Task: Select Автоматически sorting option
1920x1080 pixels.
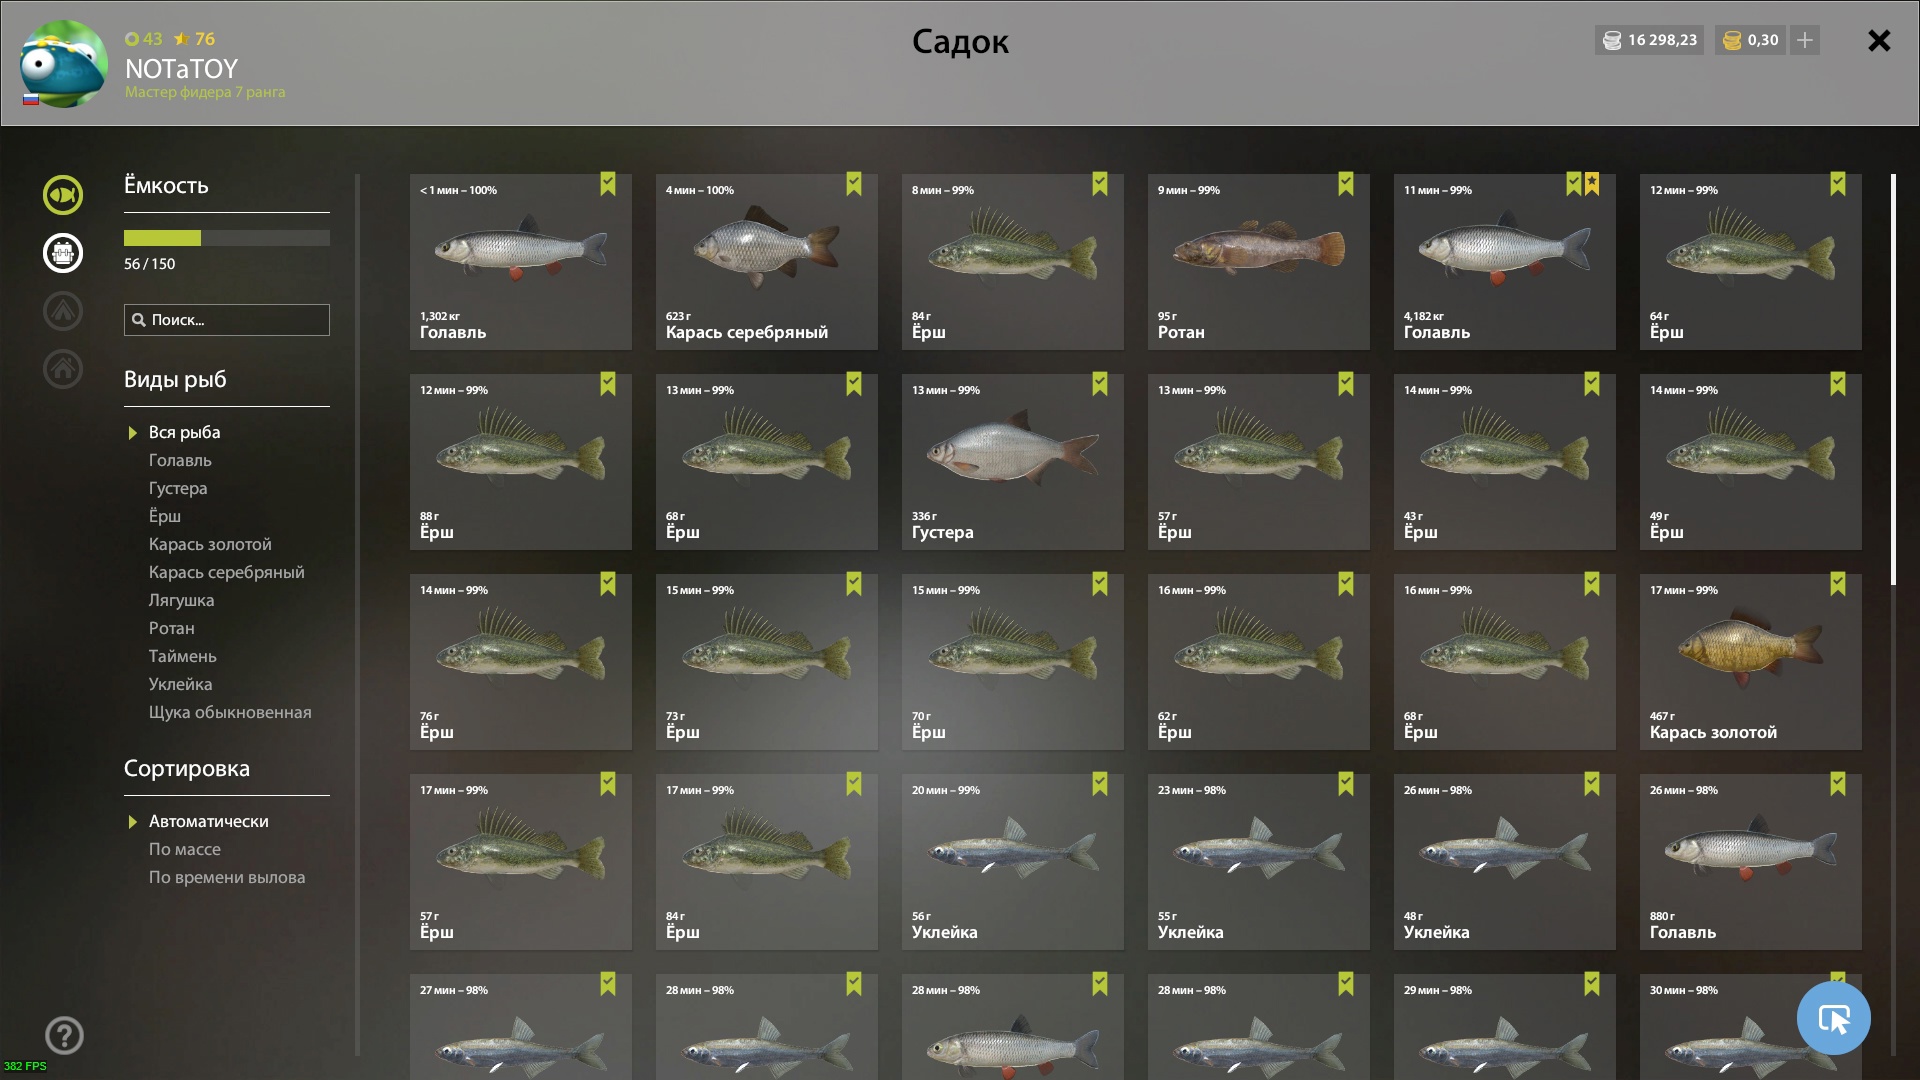Action: [208, 821]
